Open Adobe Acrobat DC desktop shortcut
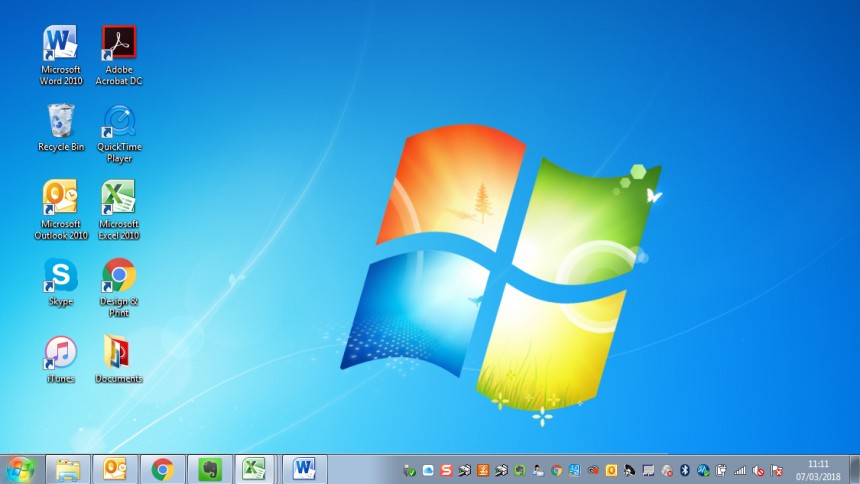 pos(118,55)
